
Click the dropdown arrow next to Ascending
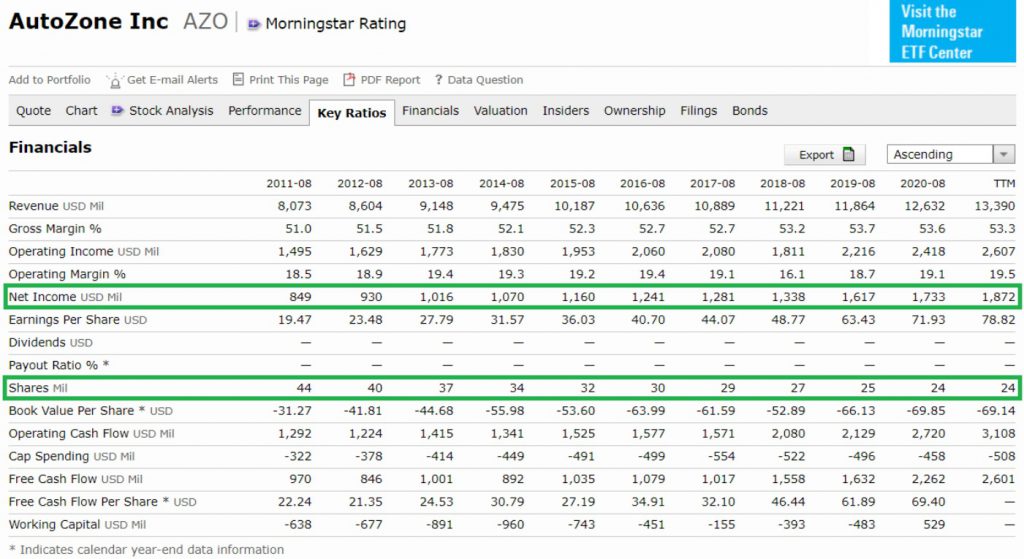tap(1004, 154)
